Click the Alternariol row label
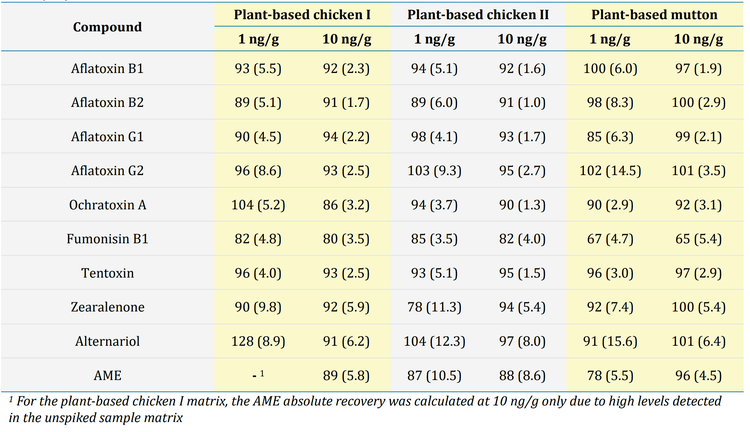This screenshot has height=432, width=750. 107,341
